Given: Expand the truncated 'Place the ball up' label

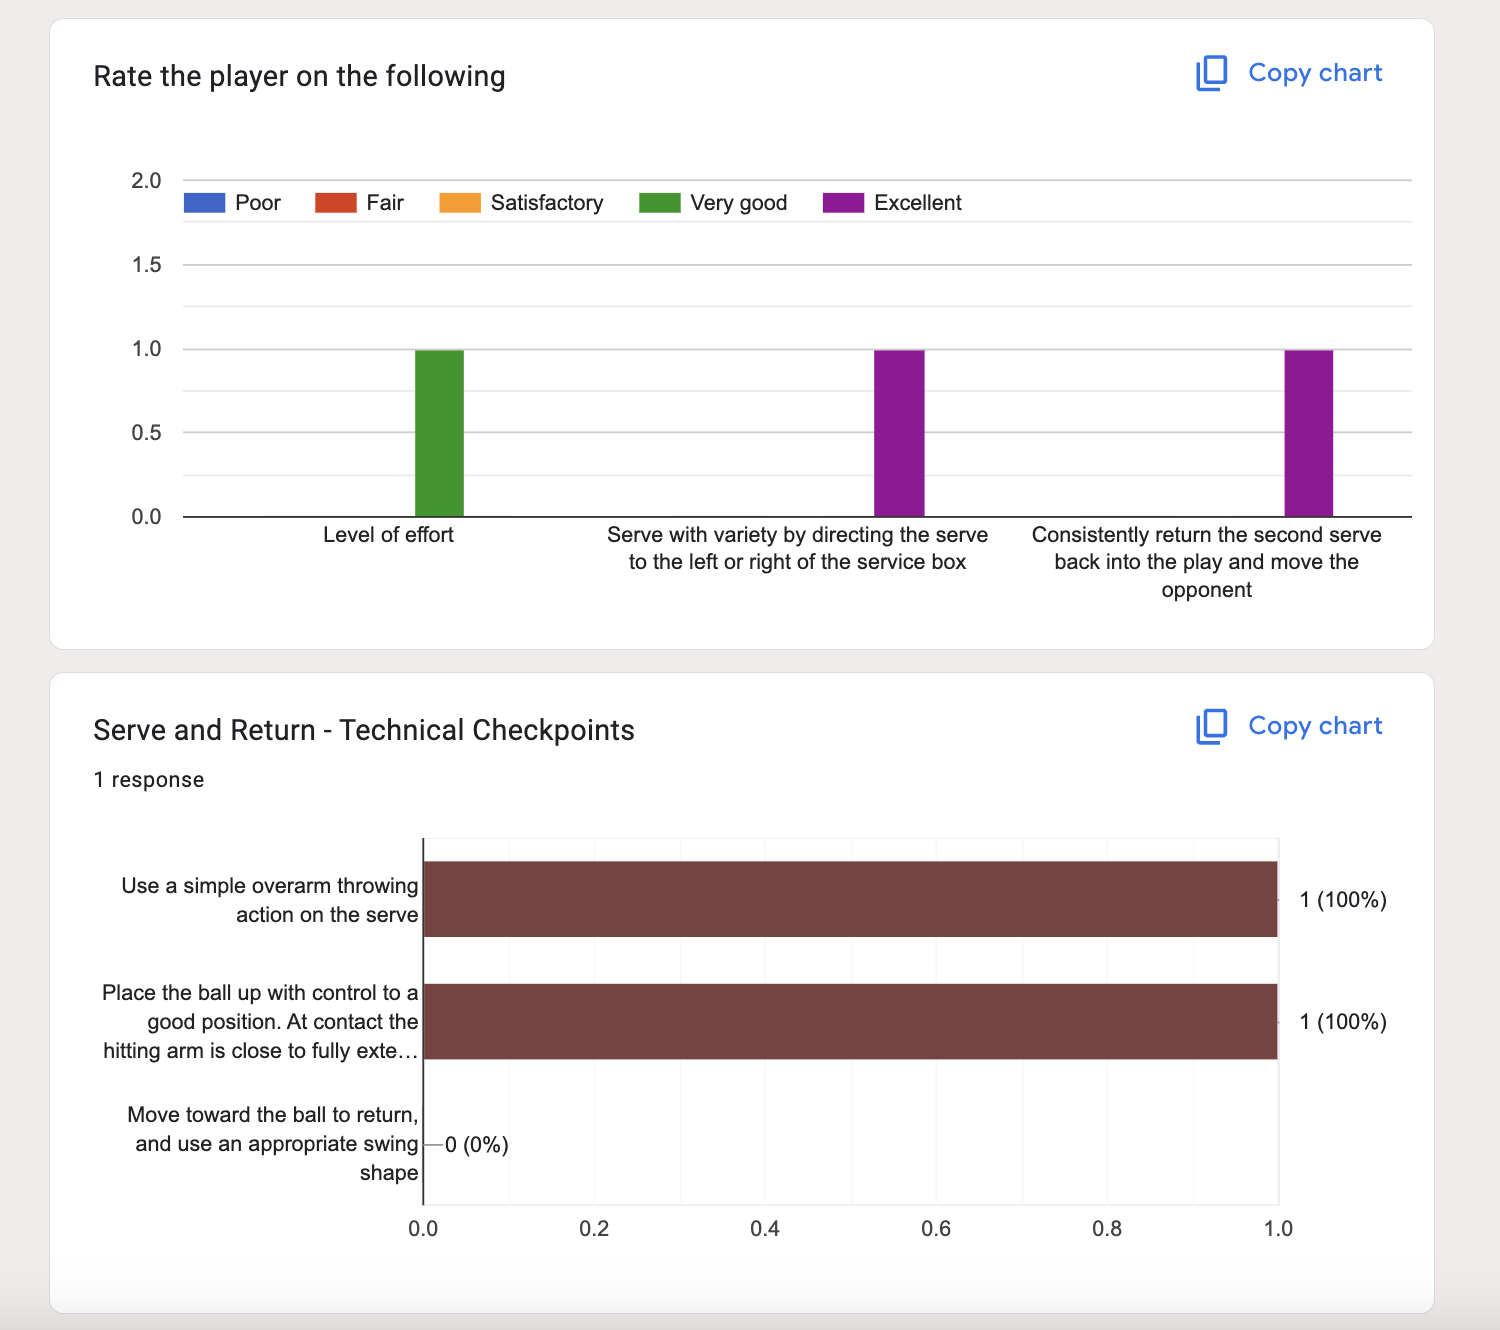Looking at the screenshot, I should (259, 1021).
